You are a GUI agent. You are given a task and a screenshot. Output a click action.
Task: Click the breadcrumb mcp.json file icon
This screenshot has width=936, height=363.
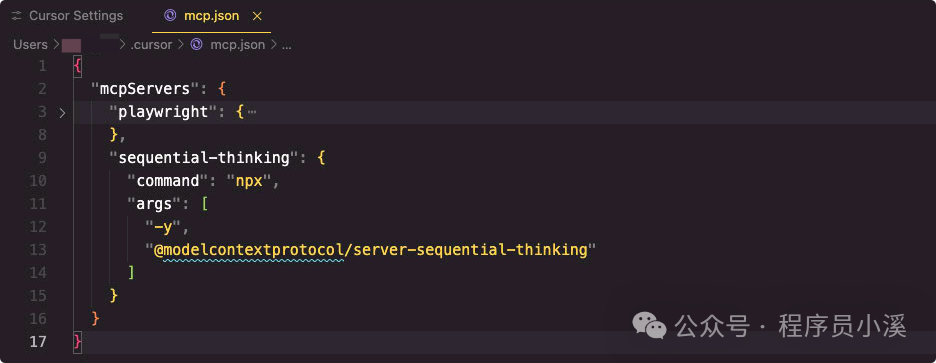pyautogui.click(x=196, y=44)
